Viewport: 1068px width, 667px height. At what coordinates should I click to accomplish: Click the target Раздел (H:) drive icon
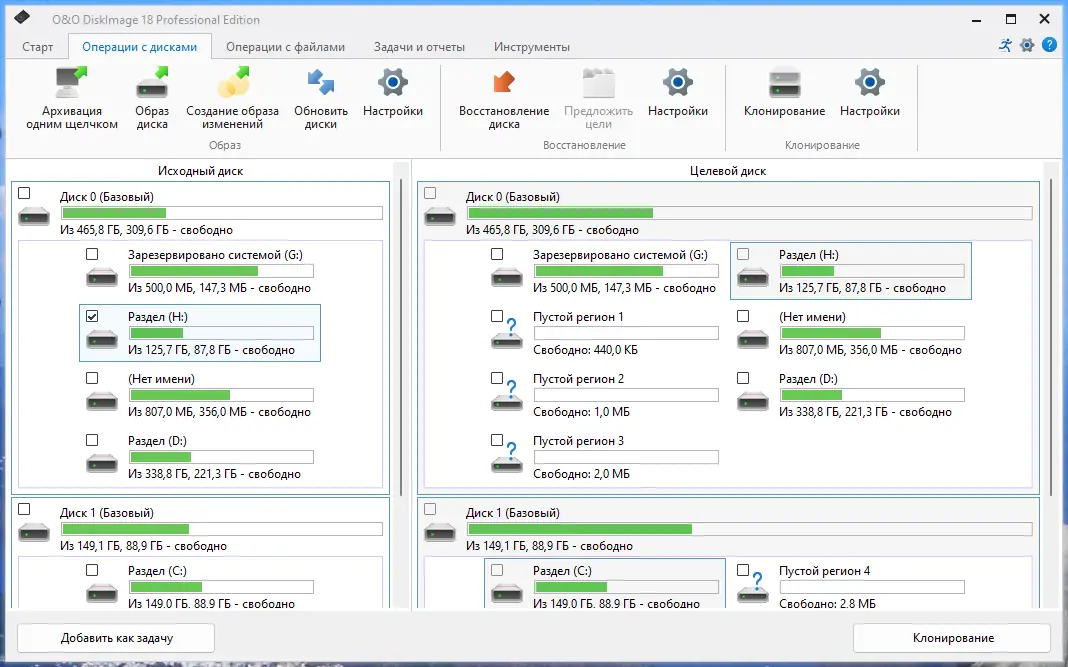coord(753,276)
